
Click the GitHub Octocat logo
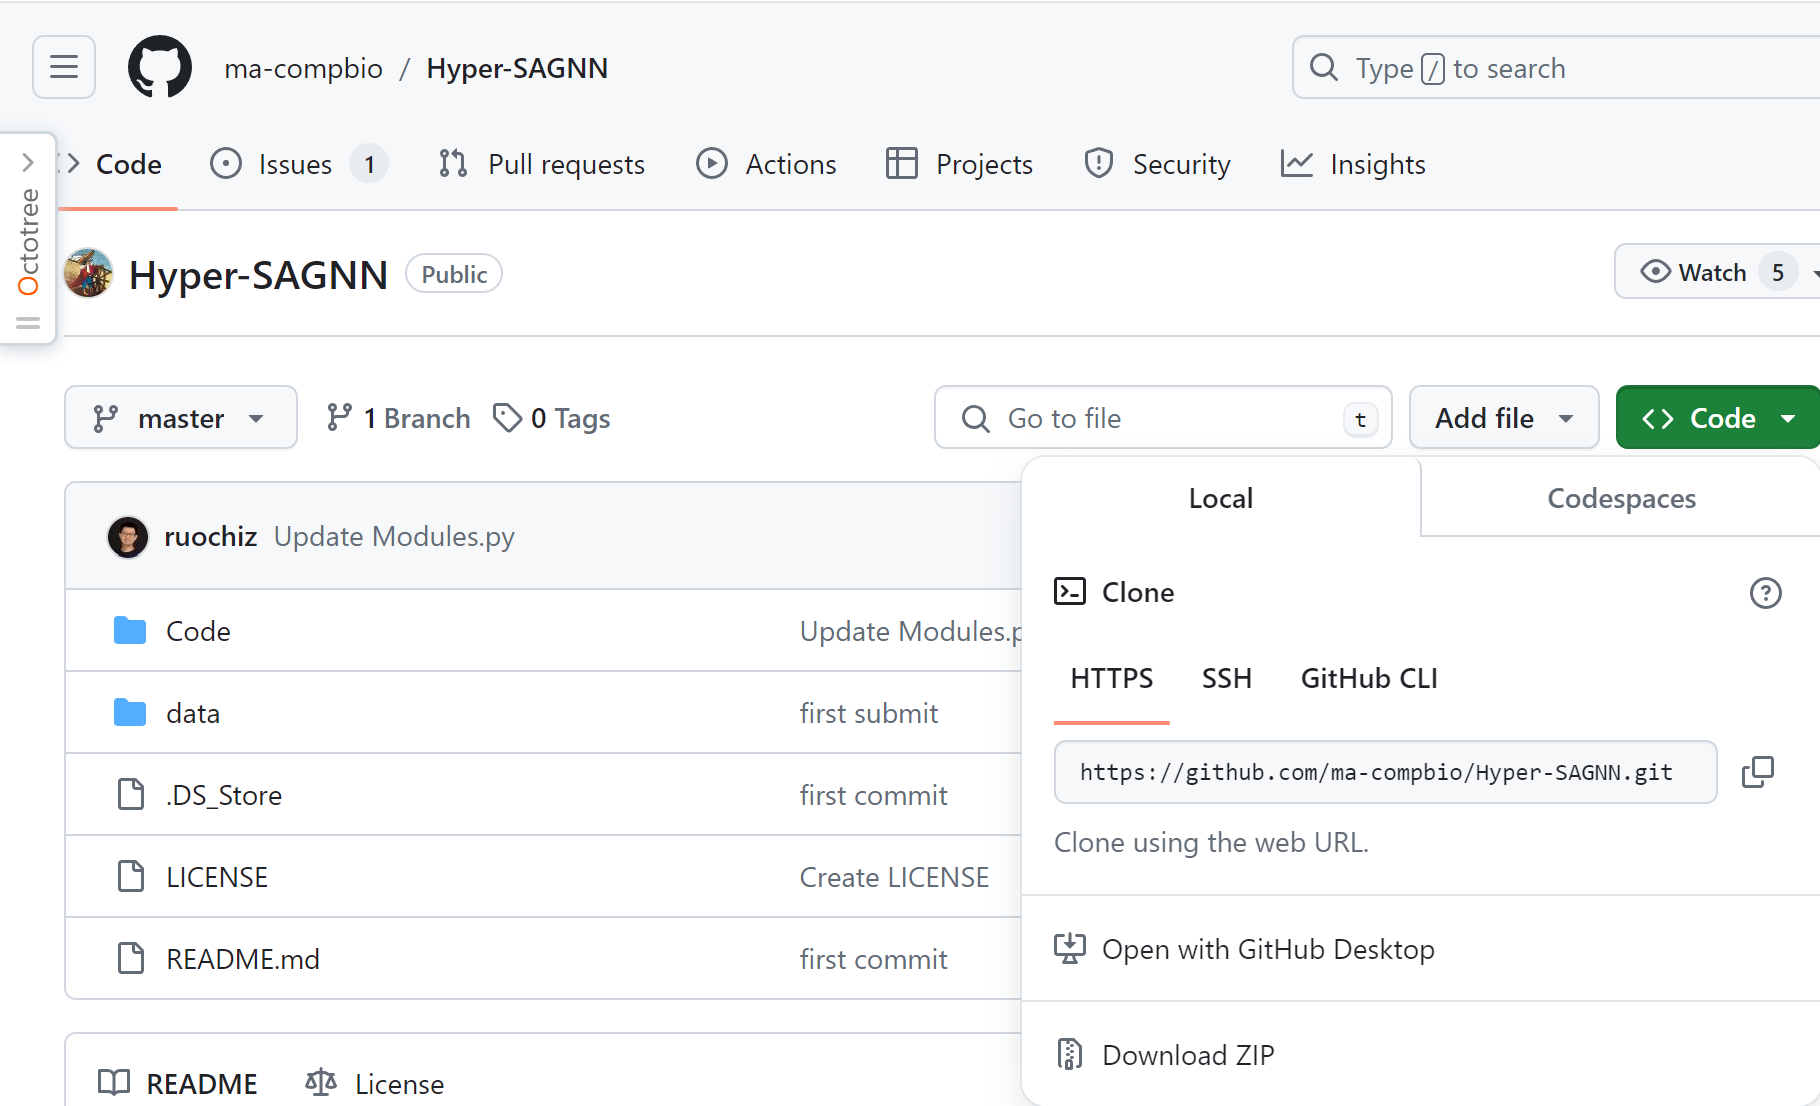[x=160, y=67]
